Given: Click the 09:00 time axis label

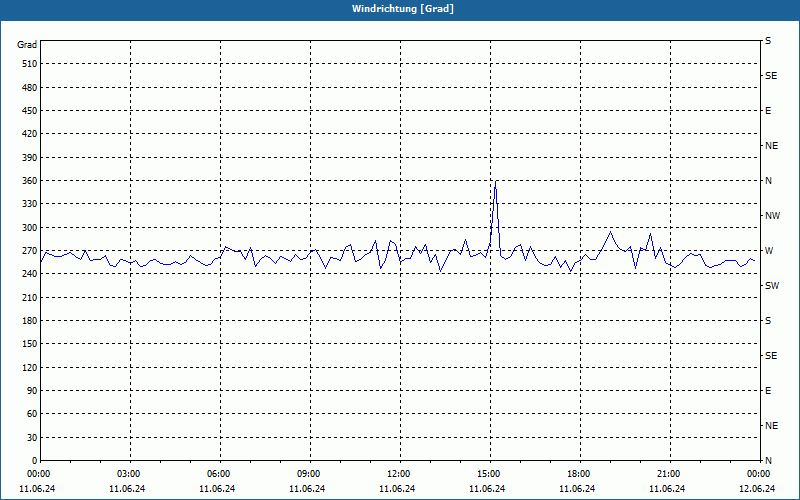Looking at the screenshot, I should point(309,474).
